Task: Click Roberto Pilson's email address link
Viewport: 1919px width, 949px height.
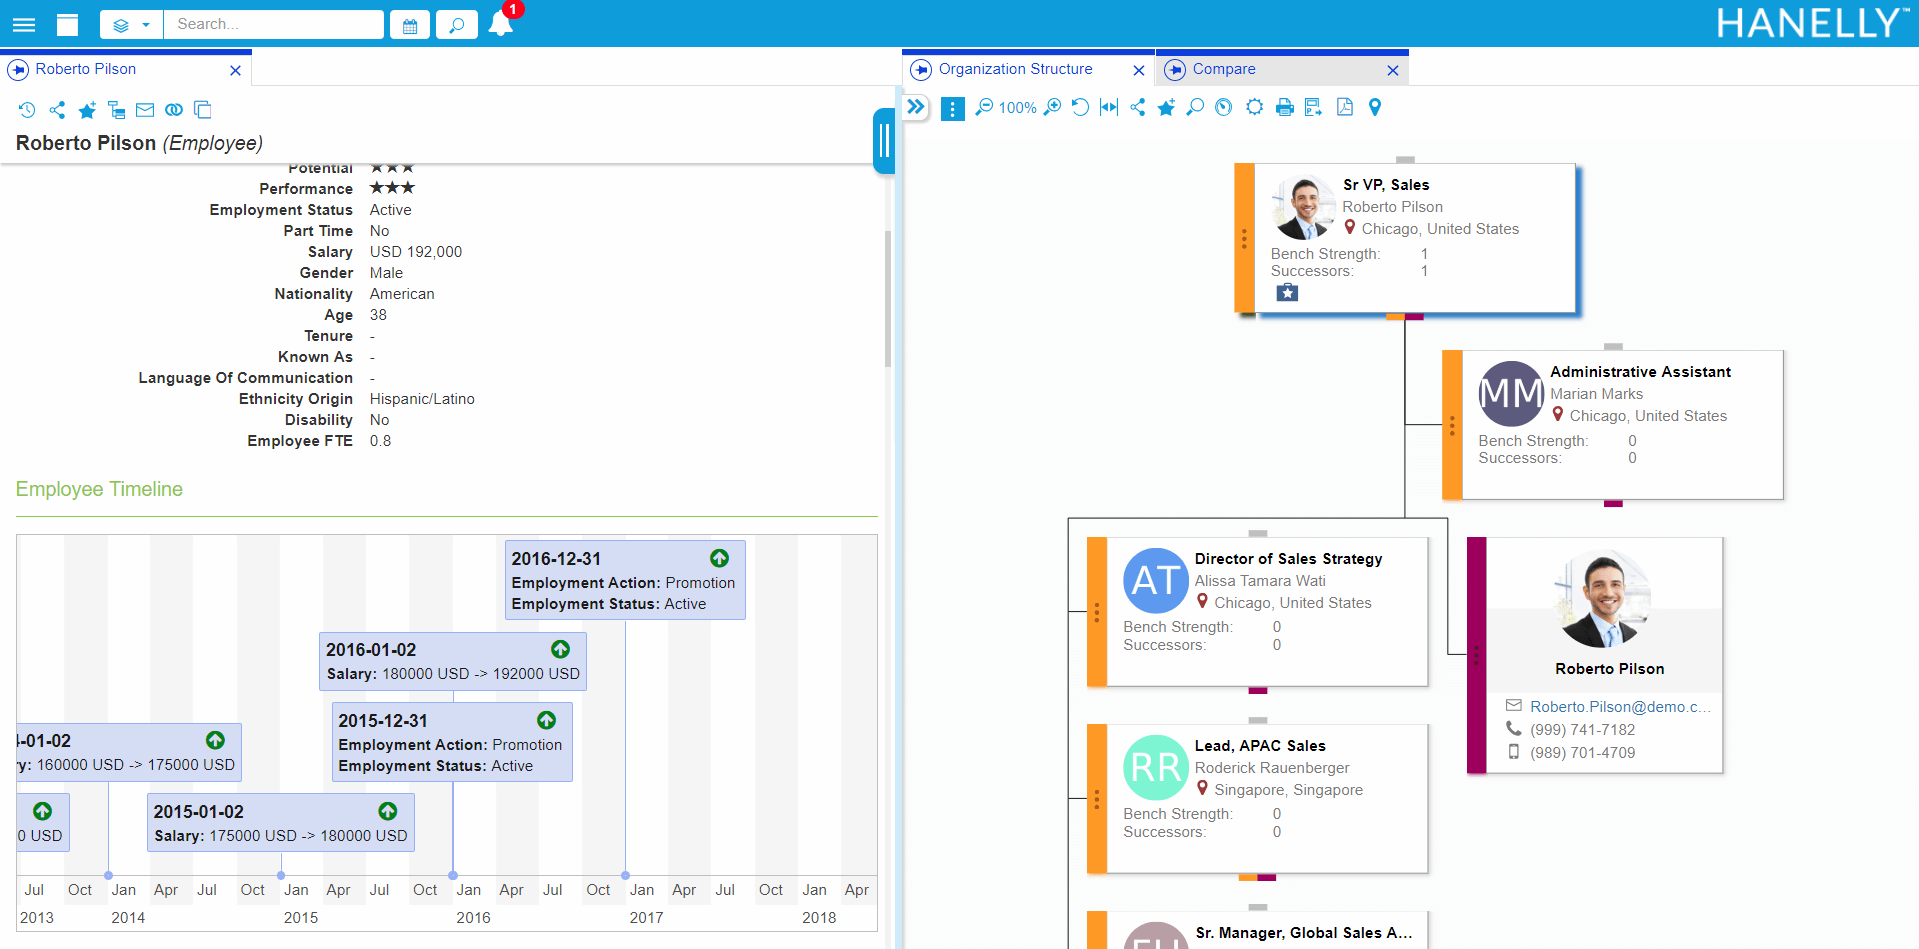Action: click(1619, 706)
